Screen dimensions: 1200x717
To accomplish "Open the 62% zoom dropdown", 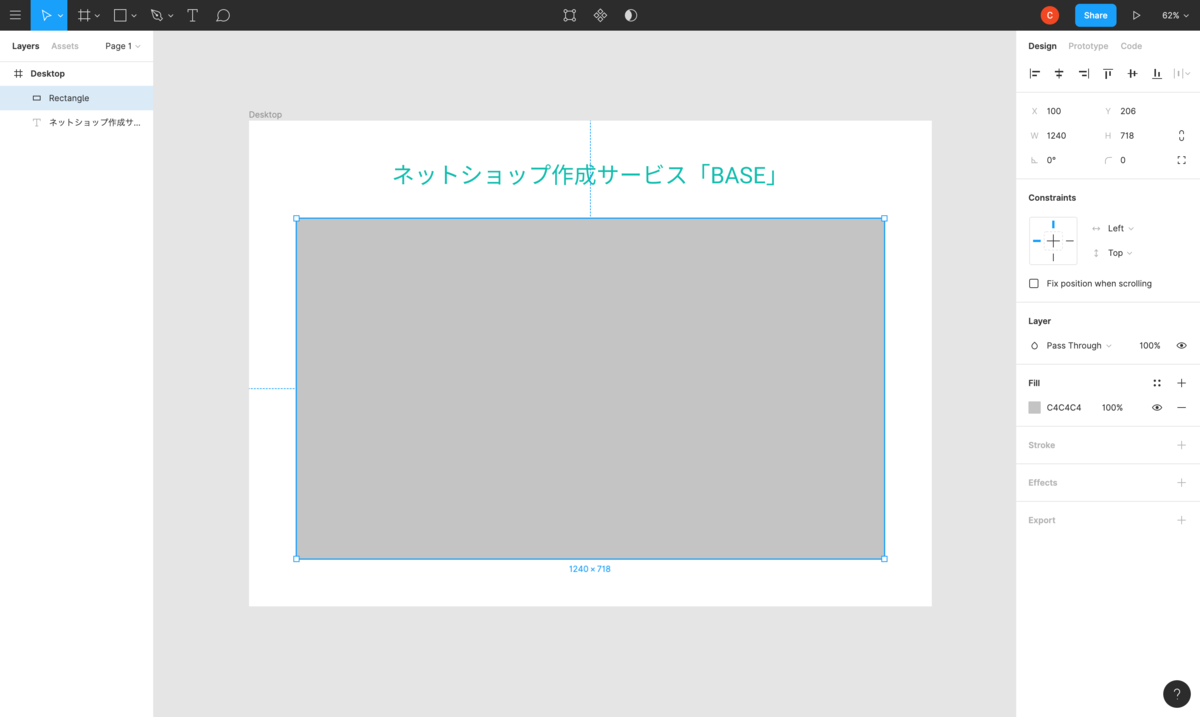I will (x=1175, y=15).
